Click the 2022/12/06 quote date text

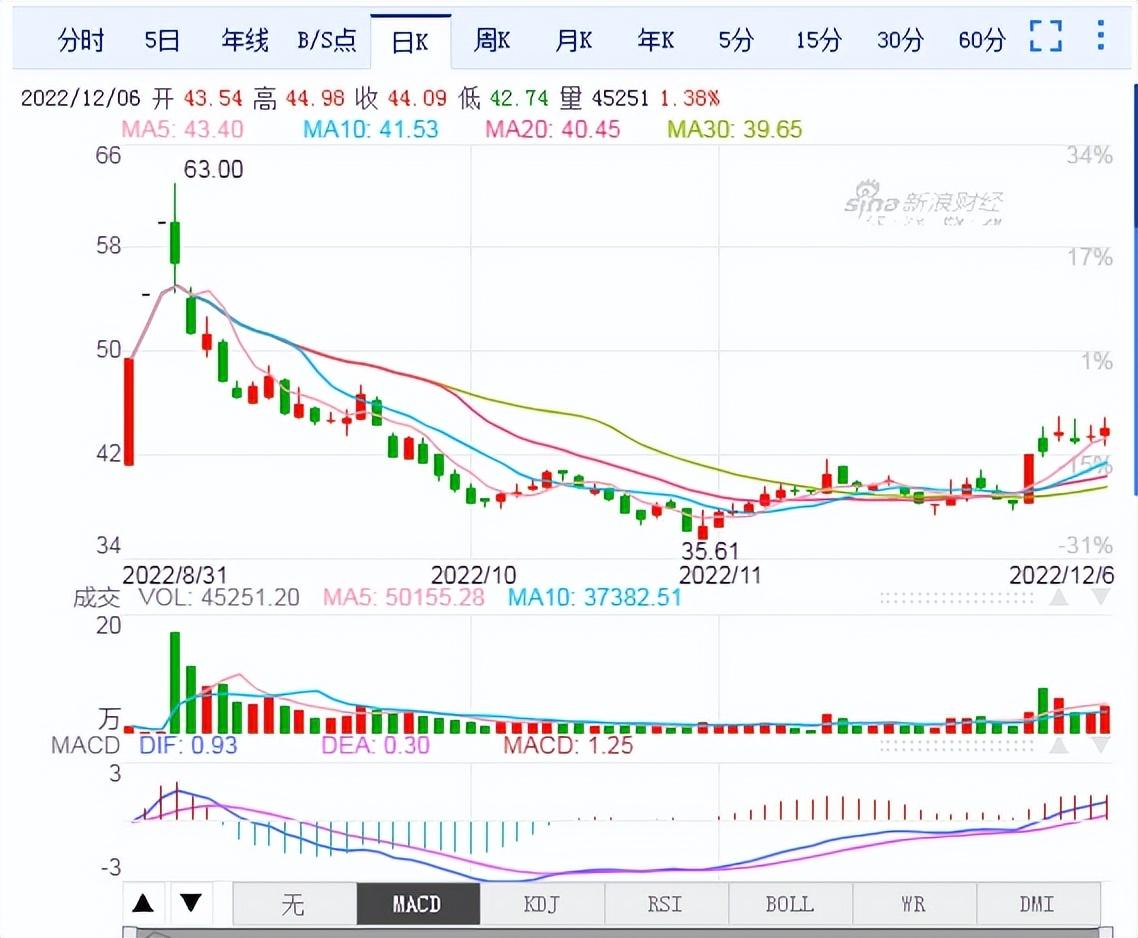tap(81, 98)
